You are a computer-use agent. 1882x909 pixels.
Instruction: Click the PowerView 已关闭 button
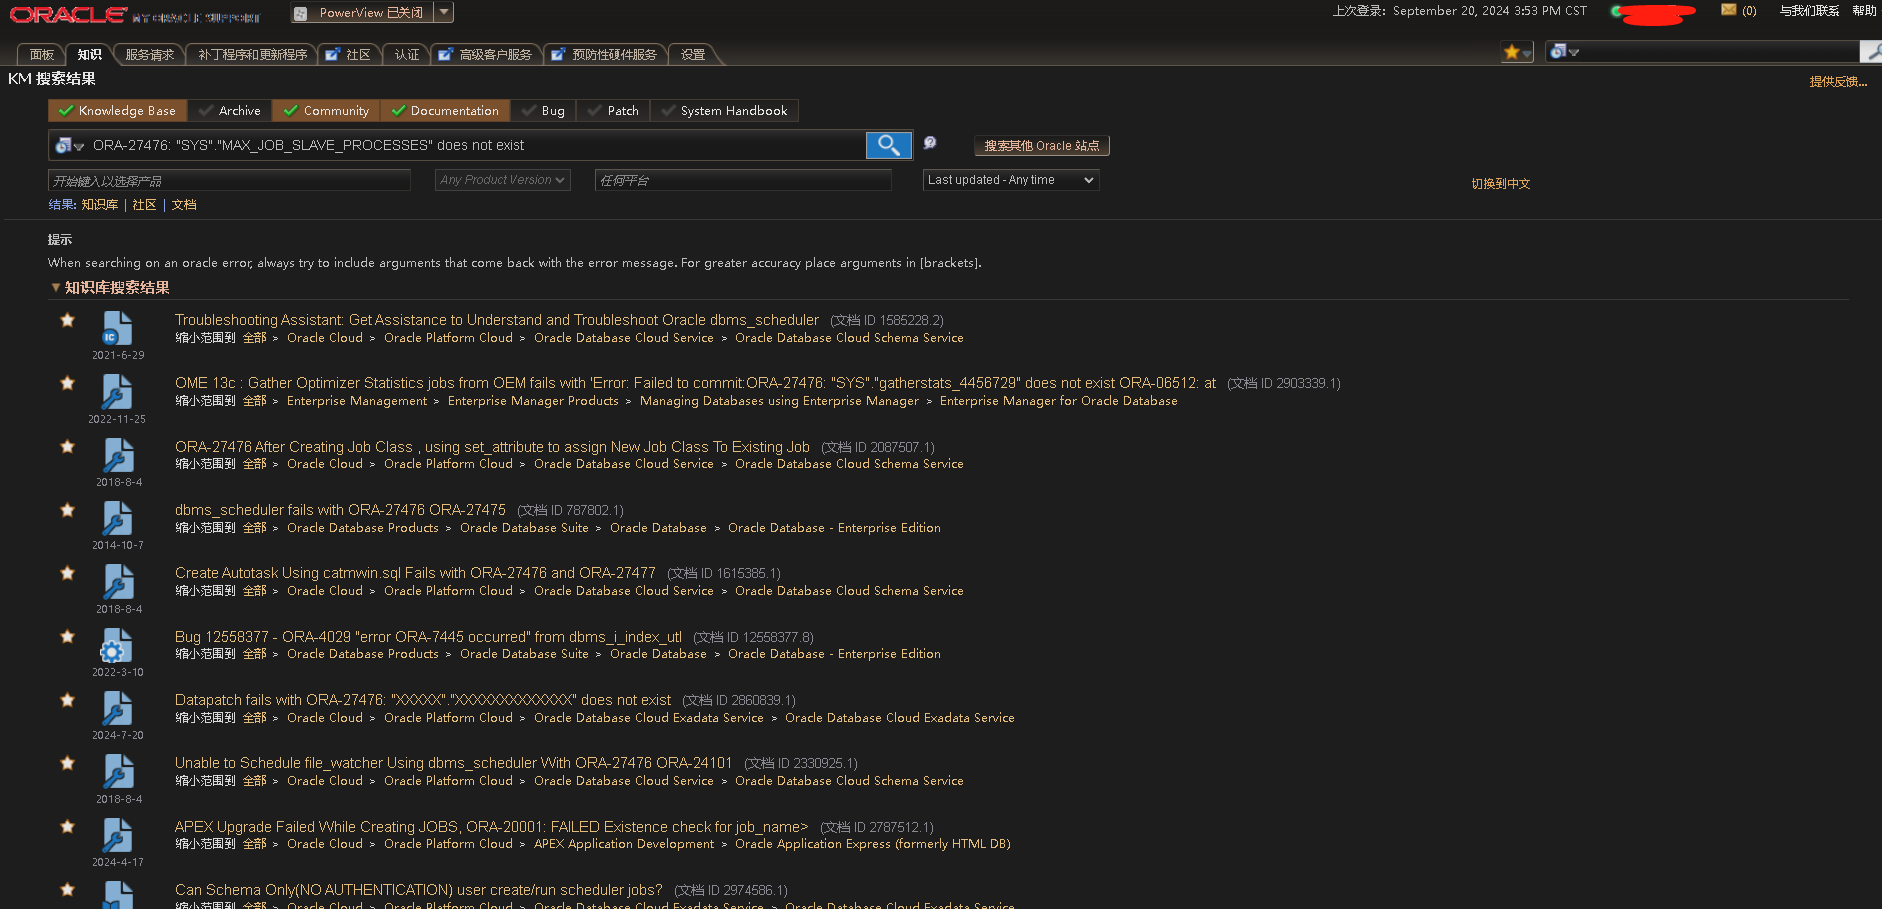(362, 12)
